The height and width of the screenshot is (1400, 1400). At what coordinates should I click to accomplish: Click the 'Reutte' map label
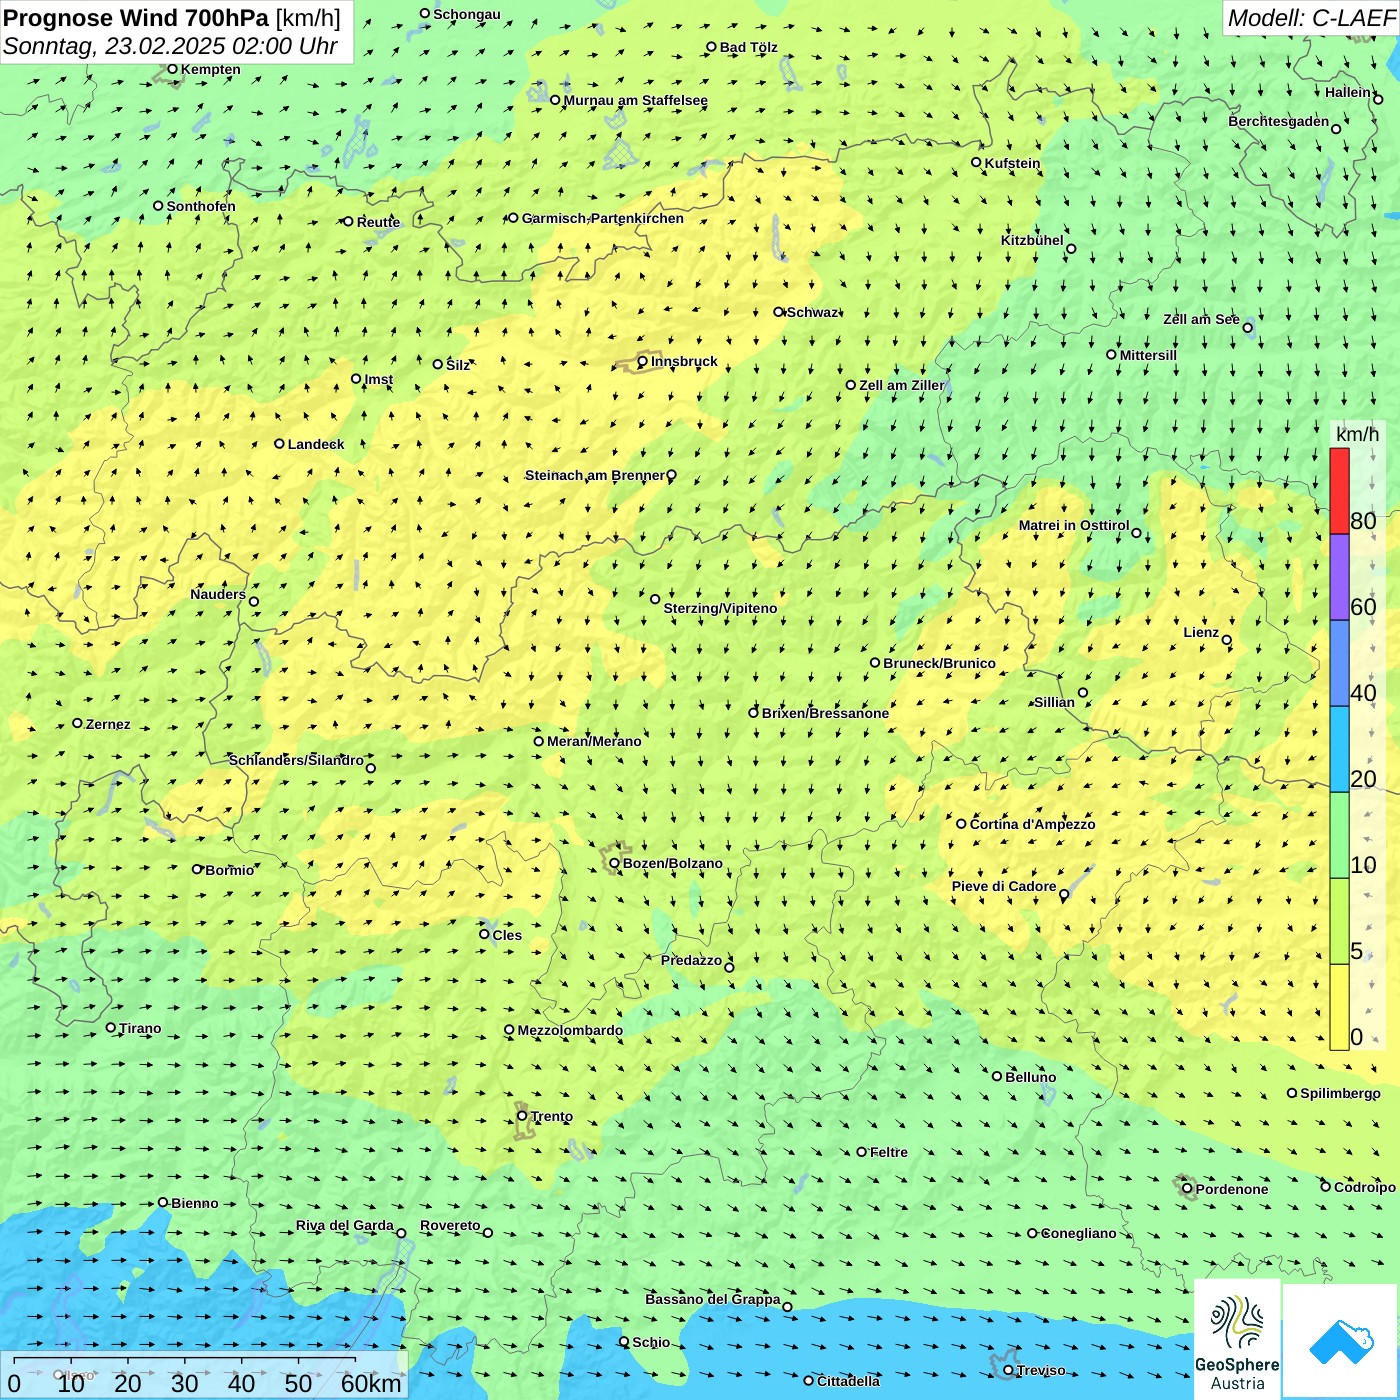378,222
